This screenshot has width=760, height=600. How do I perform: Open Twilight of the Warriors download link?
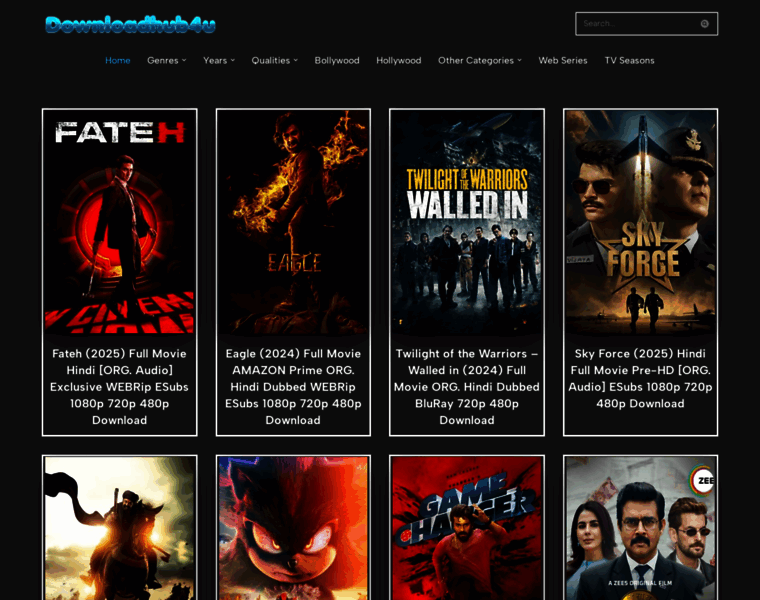click(x=467, y=387)
